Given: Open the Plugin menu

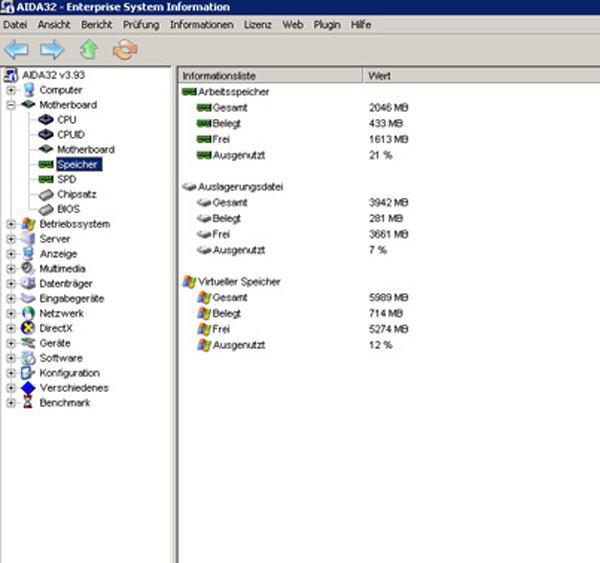Looking at the screenshot, I should tap(327, 25).
